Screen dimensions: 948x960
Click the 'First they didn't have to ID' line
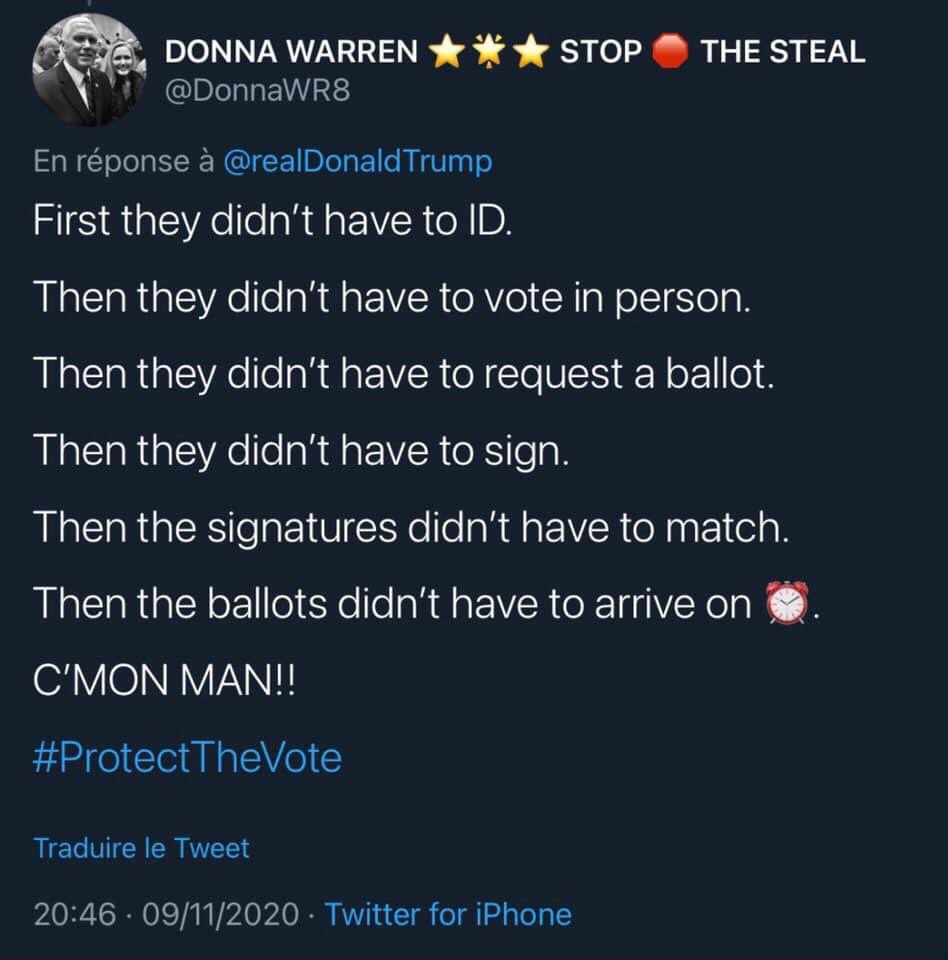click(x=272, y=219)
